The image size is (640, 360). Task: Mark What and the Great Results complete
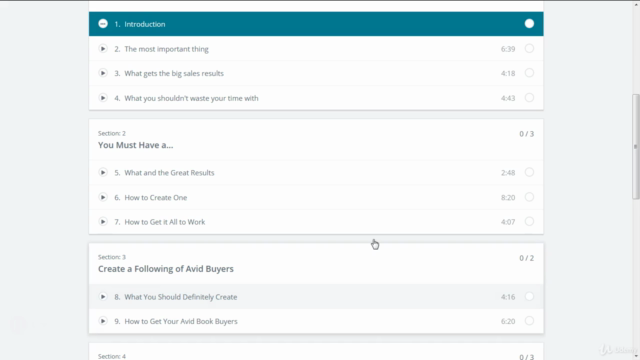click(x=529, y=172)
